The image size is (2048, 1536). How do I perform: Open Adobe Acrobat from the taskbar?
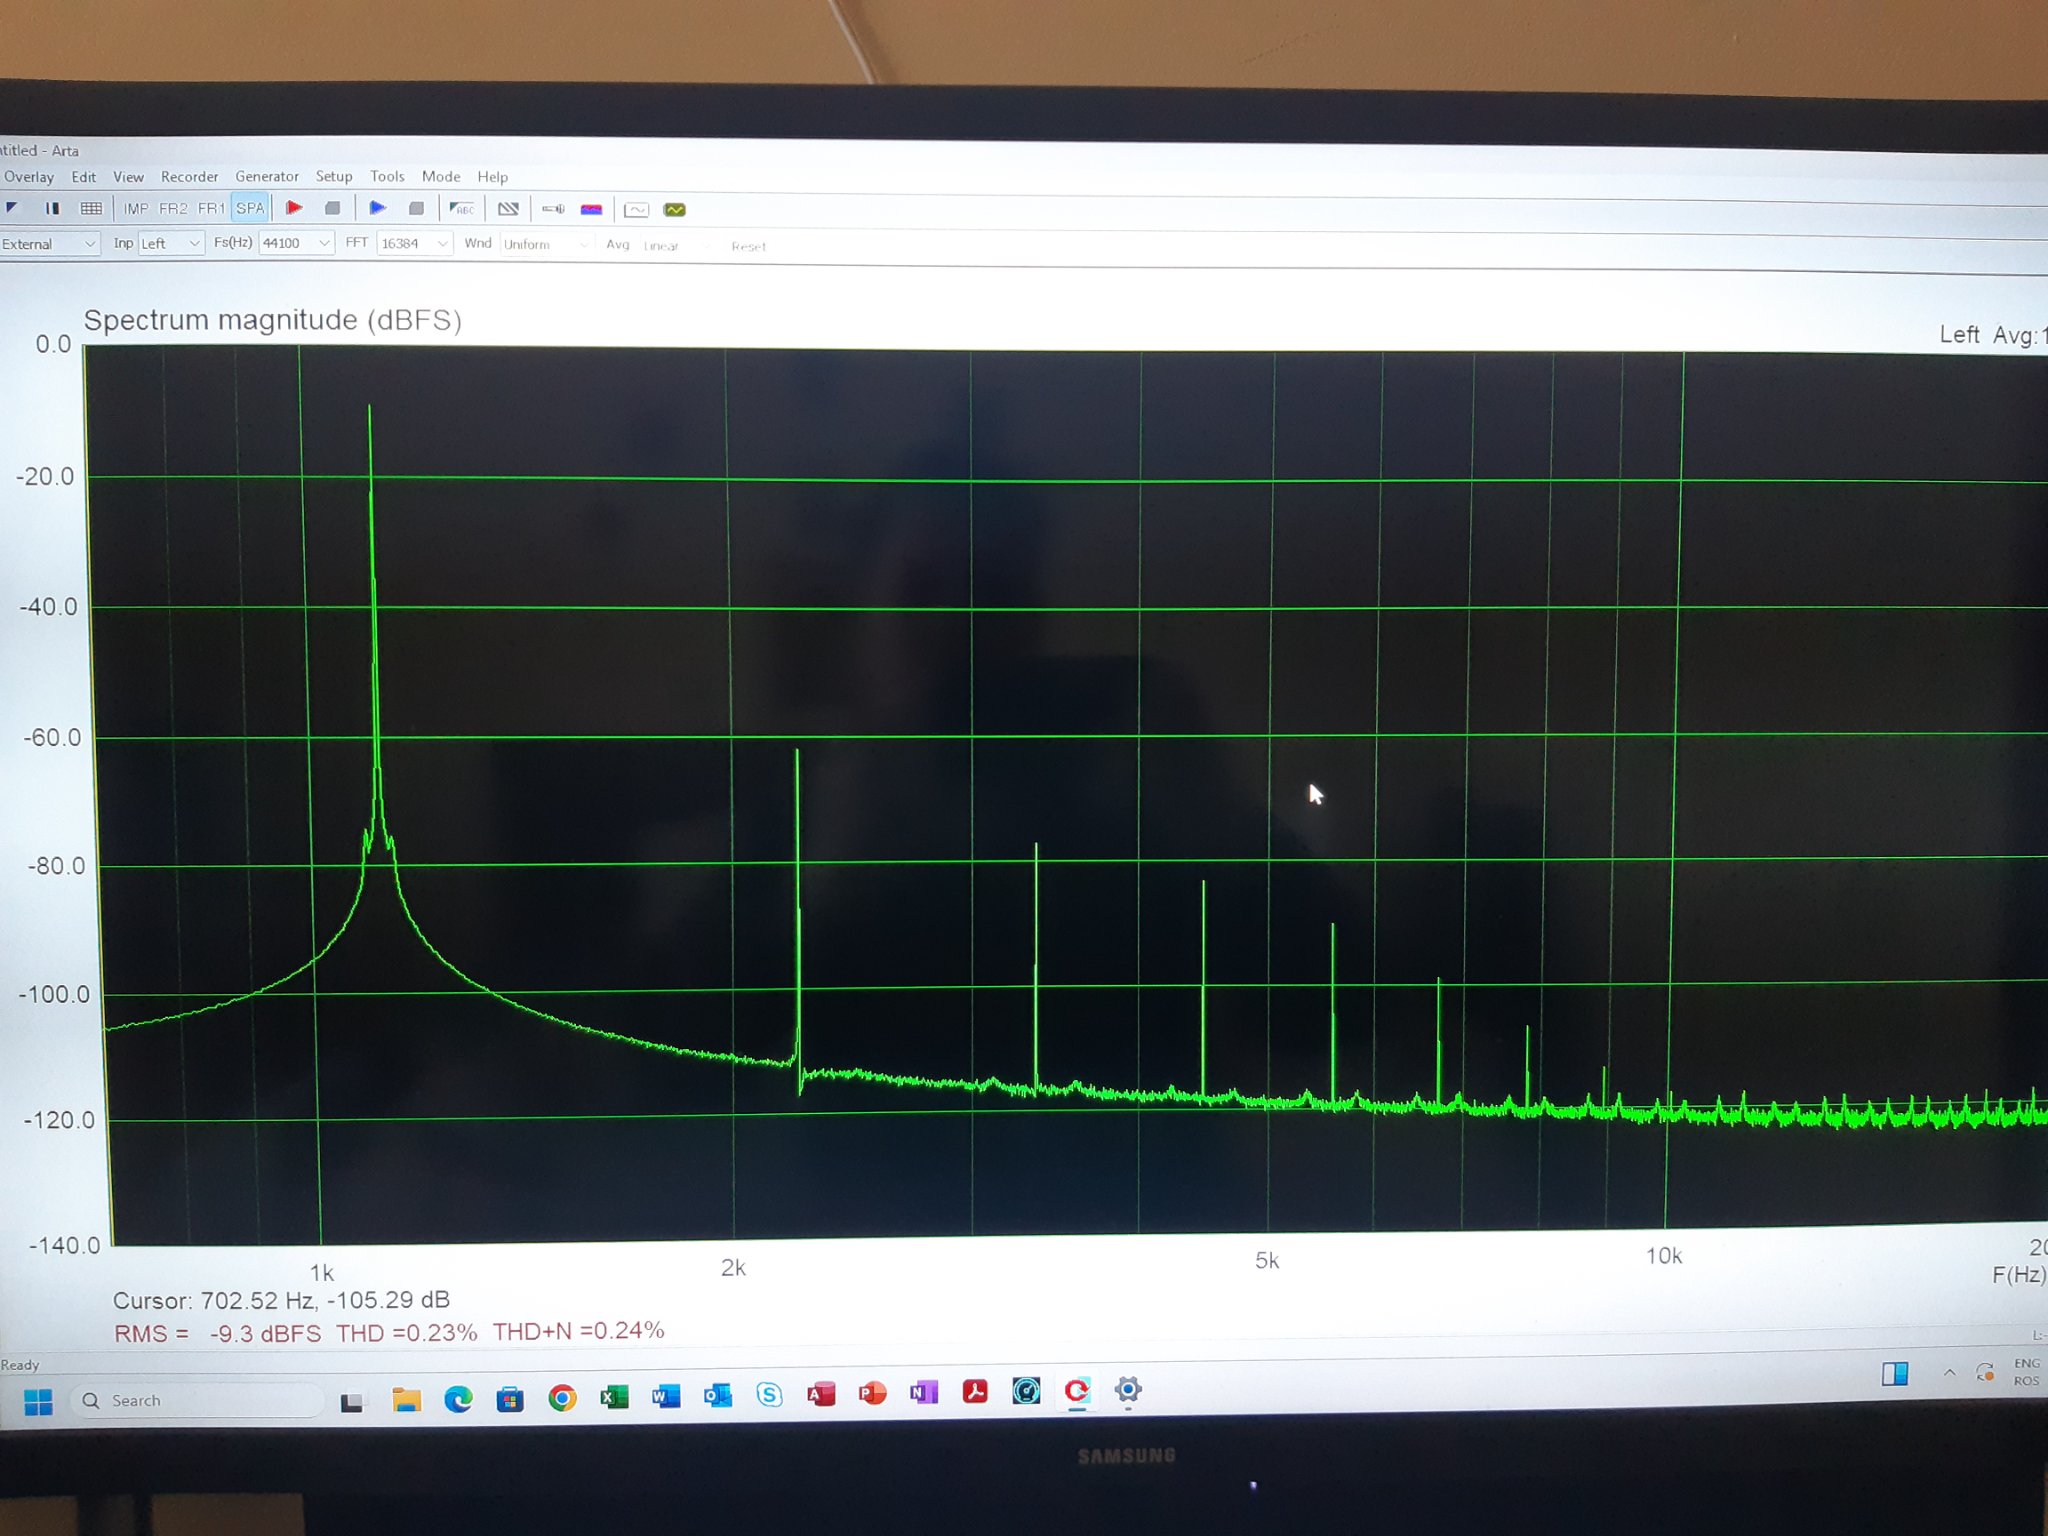coord(975,1390)
